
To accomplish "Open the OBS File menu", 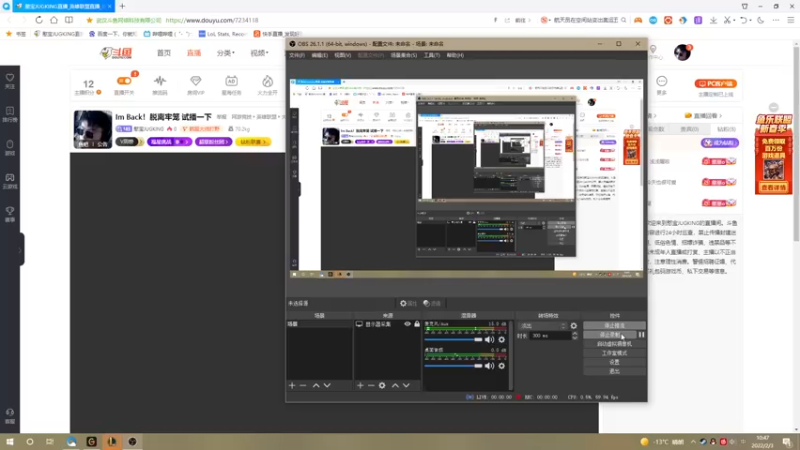I will (x=297, y=55).
